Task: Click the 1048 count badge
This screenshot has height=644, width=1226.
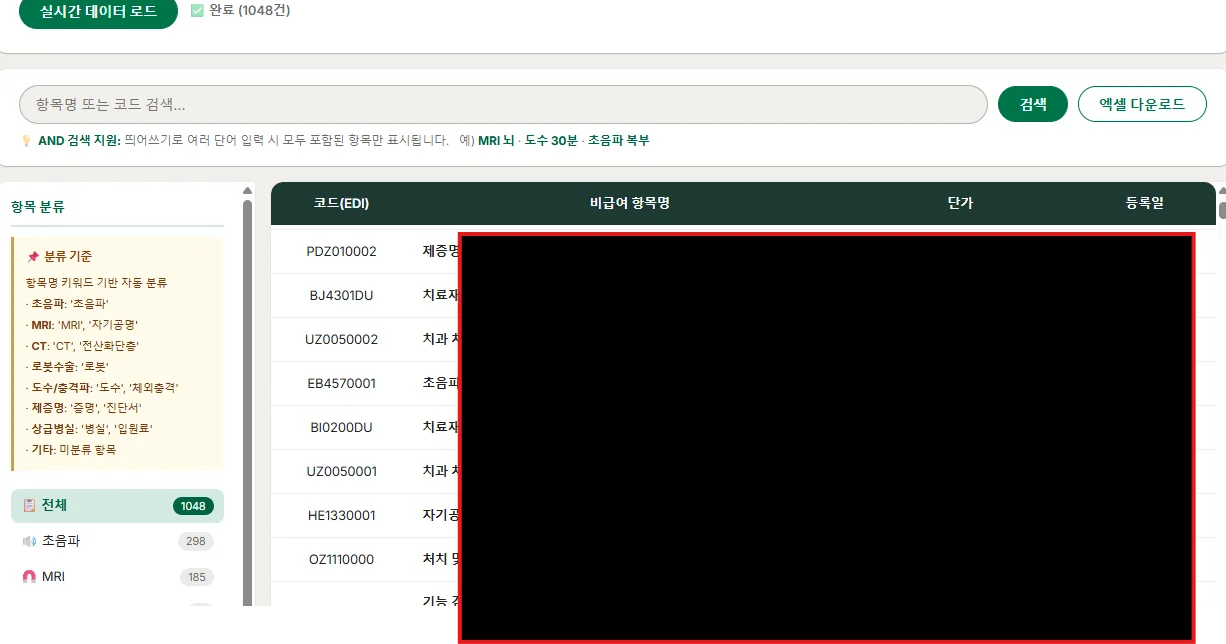Action: [193, 506]
